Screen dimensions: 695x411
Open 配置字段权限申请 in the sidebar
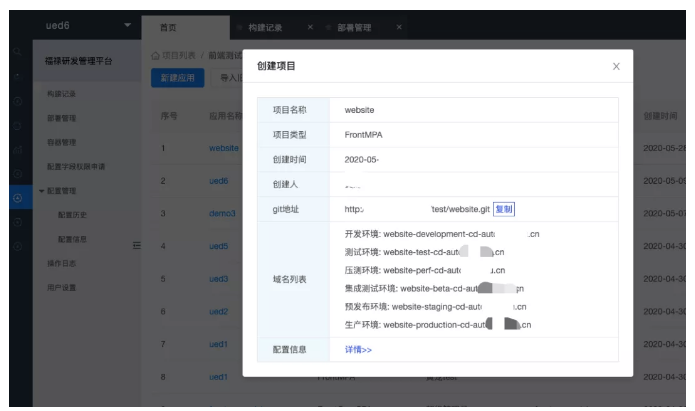click(x=76, y=167)
